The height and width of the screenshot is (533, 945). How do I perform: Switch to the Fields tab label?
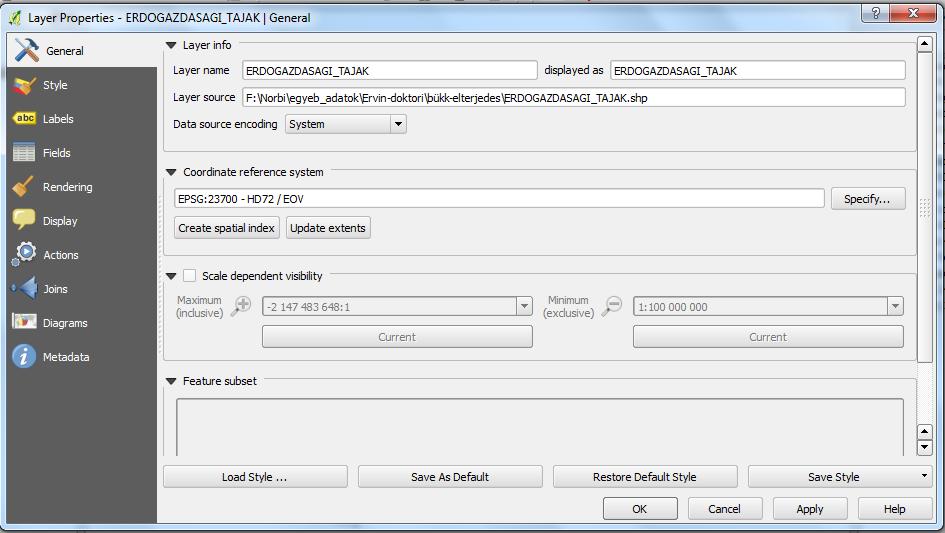click(x=57, y=153)
